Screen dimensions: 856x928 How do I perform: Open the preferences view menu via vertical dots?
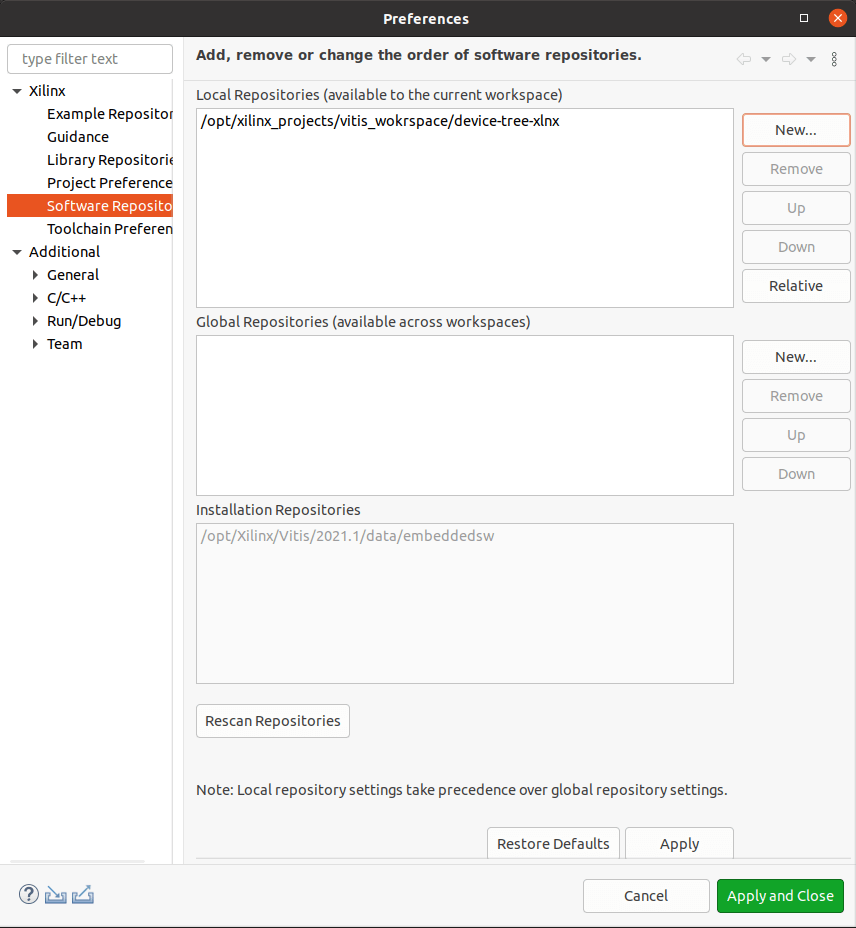pos(834,59)
